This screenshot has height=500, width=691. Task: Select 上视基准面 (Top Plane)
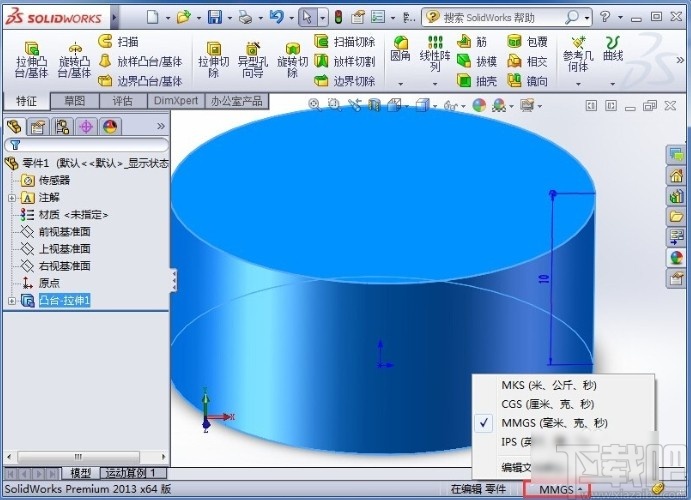65,249
